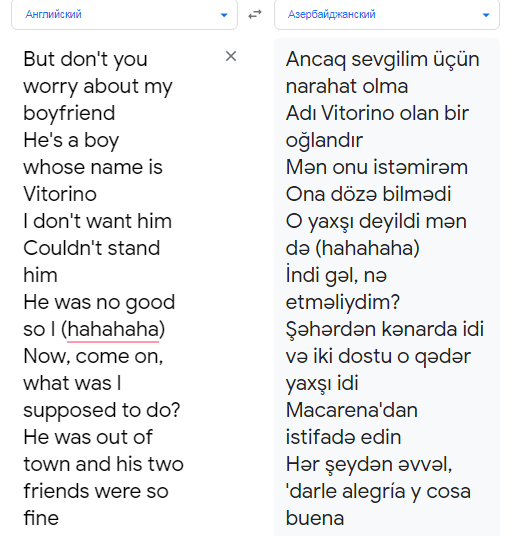This screenshot has height=536, width=525.
Task: Open the Азербайджанский target language dropdown
Action: 387,15
